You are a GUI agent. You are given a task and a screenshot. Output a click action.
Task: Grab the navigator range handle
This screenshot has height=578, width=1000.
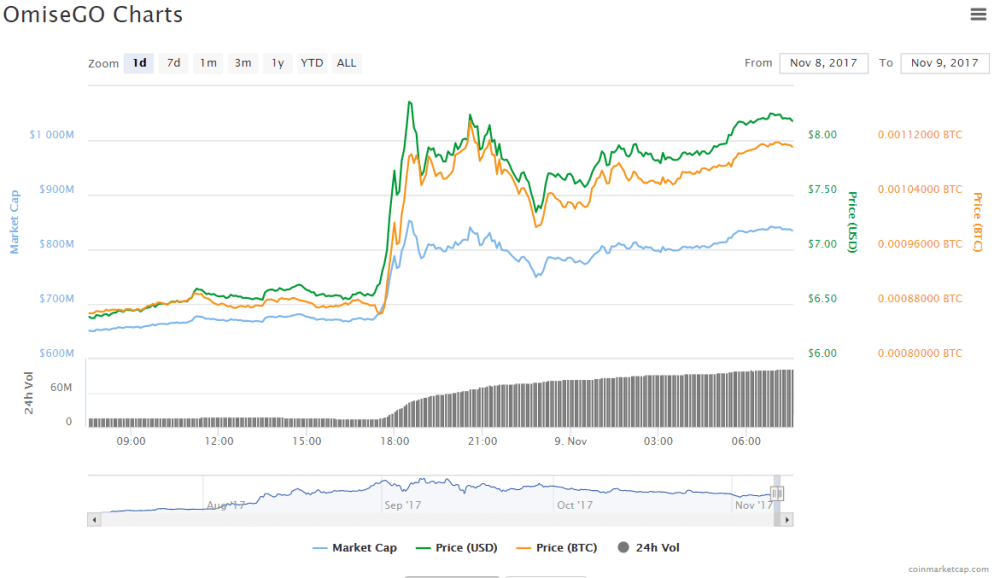pyautogui.click(x=777, y=493)
